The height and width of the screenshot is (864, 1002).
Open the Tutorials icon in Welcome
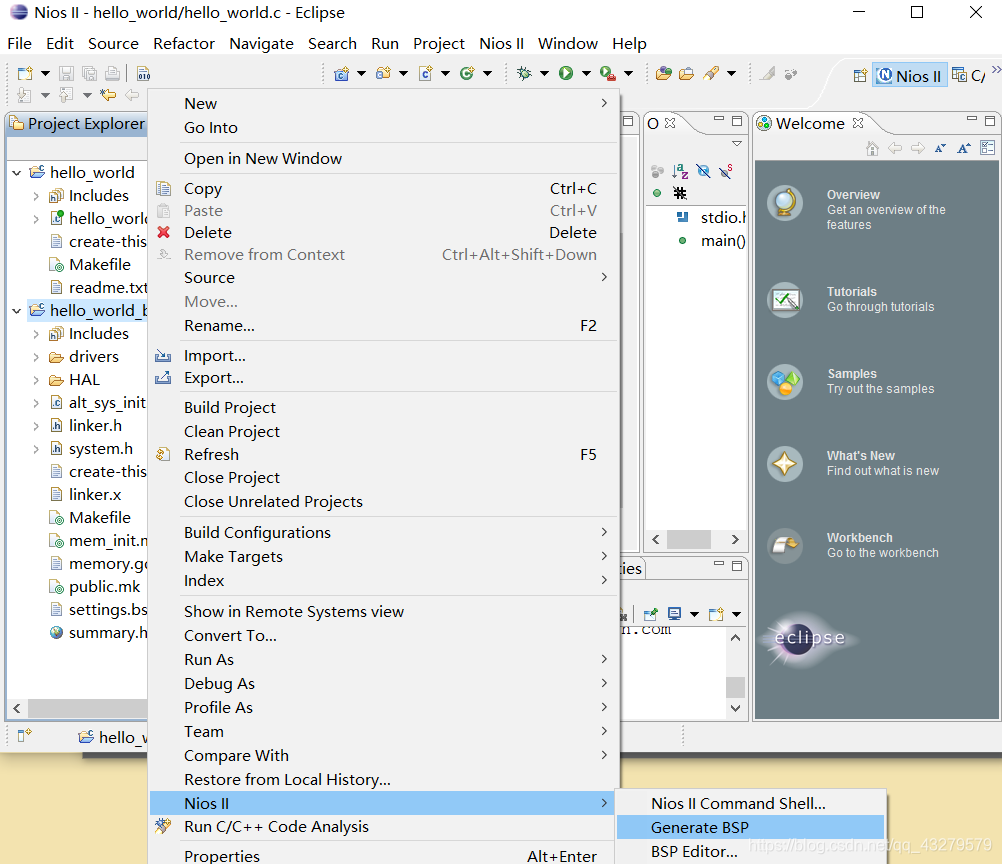[785, 300]
